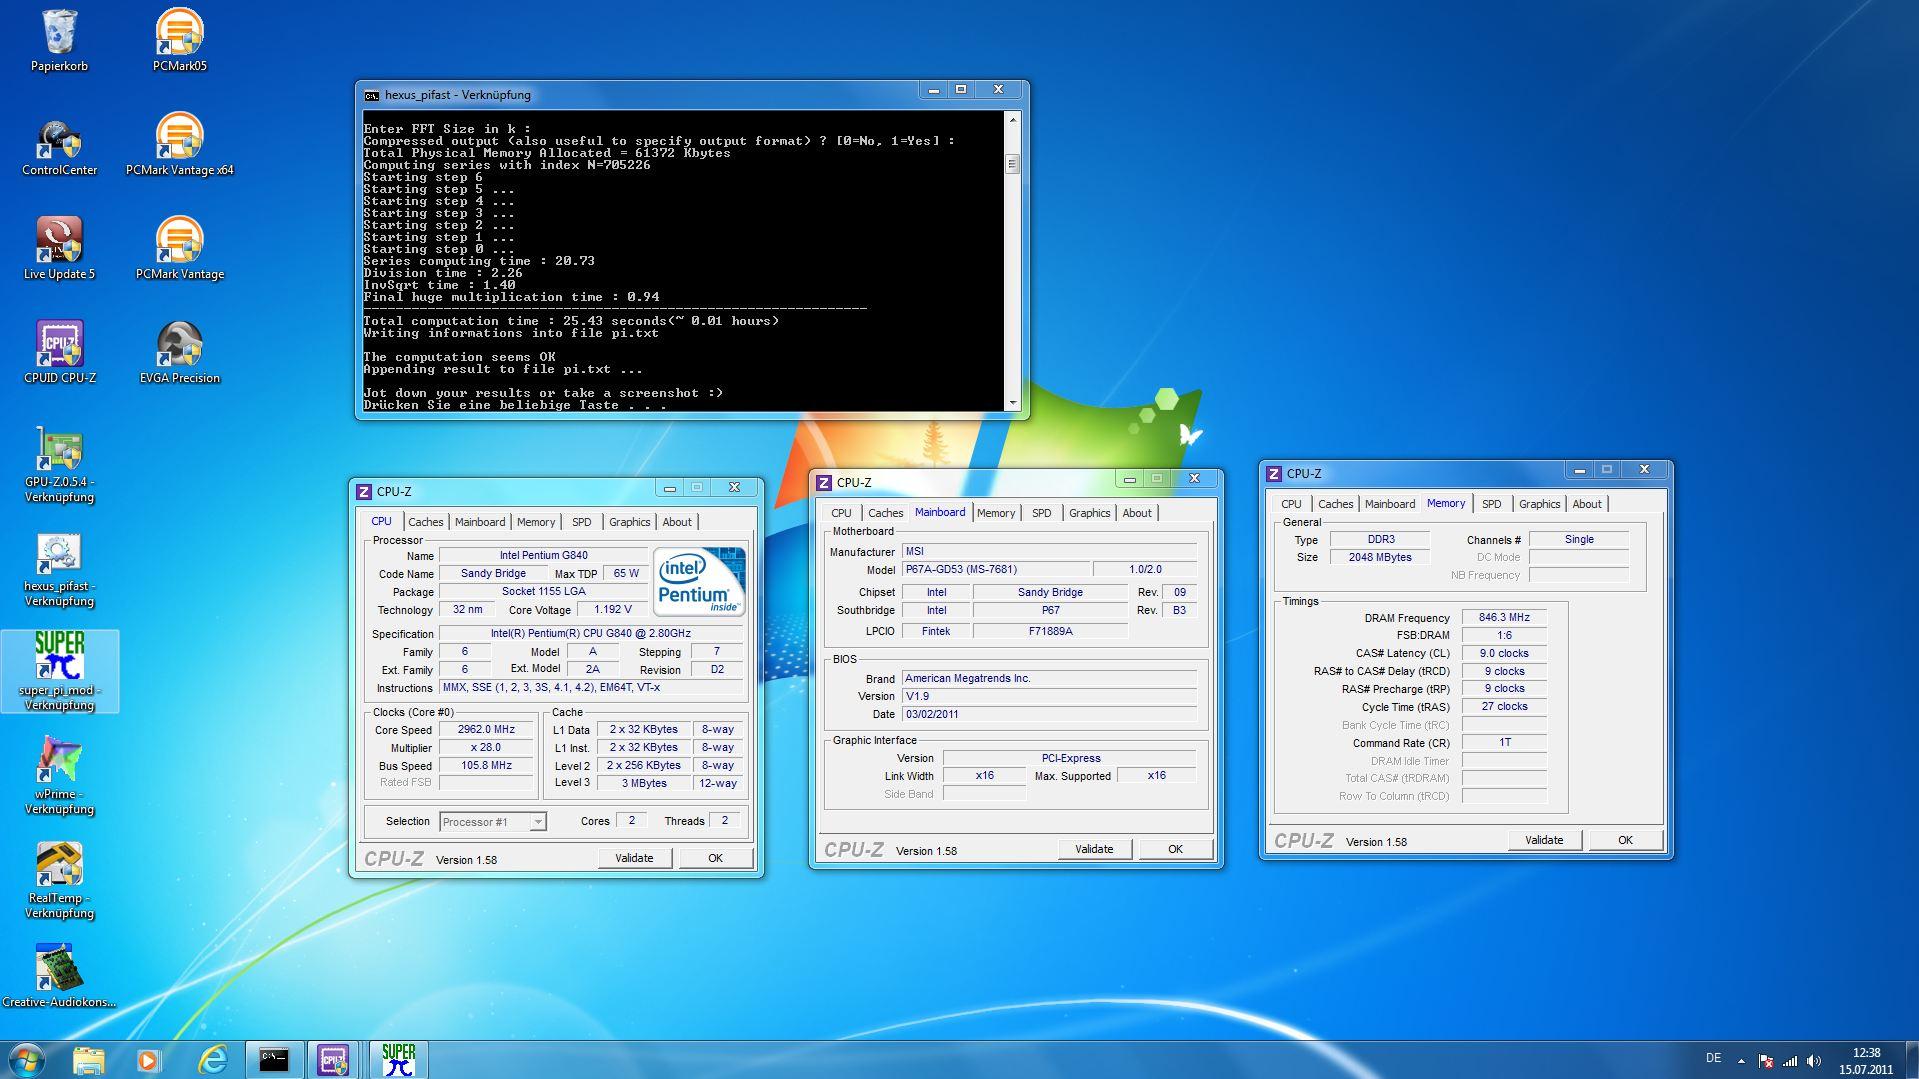This screenshot has height=1079, width=1919.
Task: Click OK in the CPU-Z Memory window
Action: (1625, 840)
